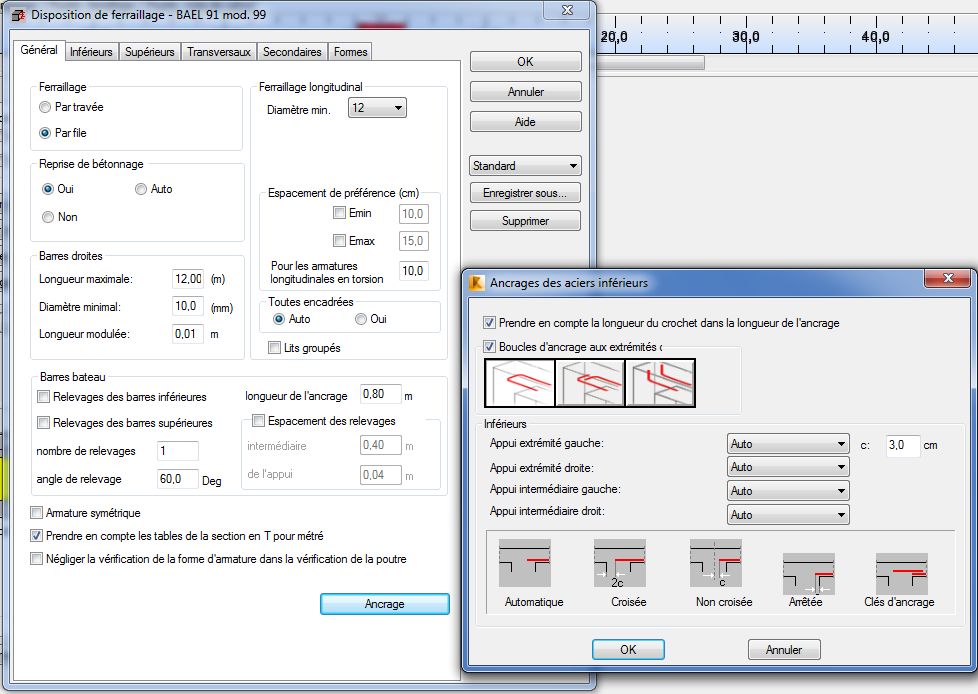This screenshot has height=694, width=978.
Task: Click Enregistrer sous... button
Action: 525,193
